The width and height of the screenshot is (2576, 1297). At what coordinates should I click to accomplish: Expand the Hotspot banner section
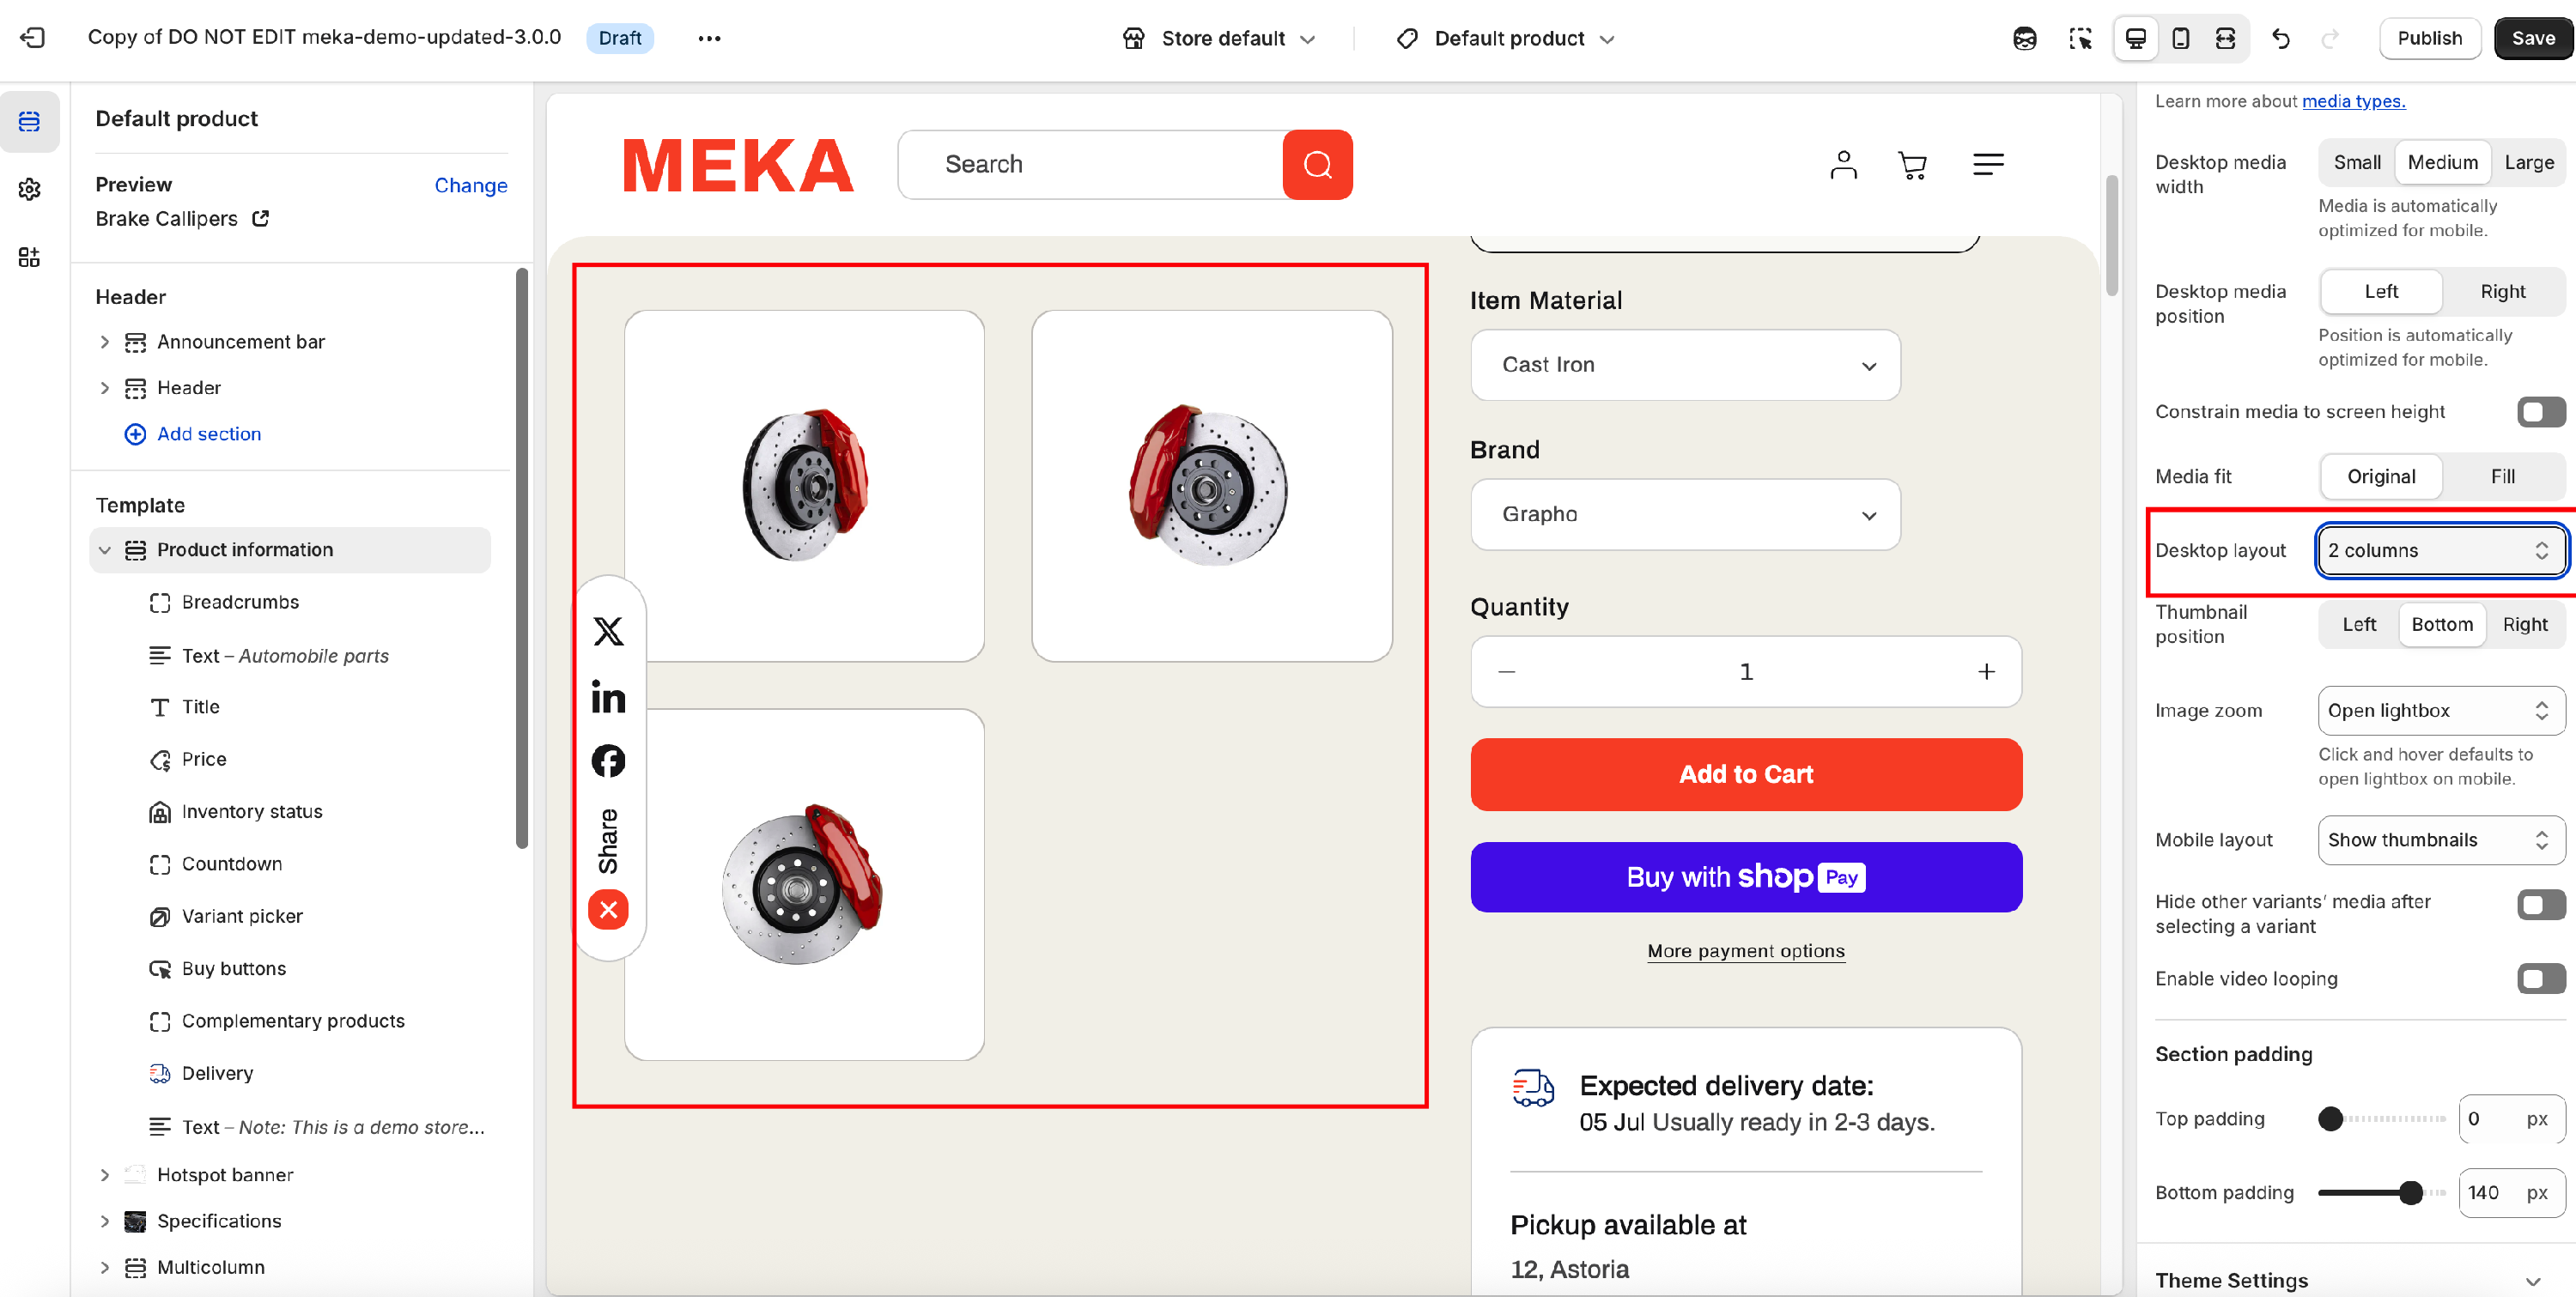click(105, 1174)
